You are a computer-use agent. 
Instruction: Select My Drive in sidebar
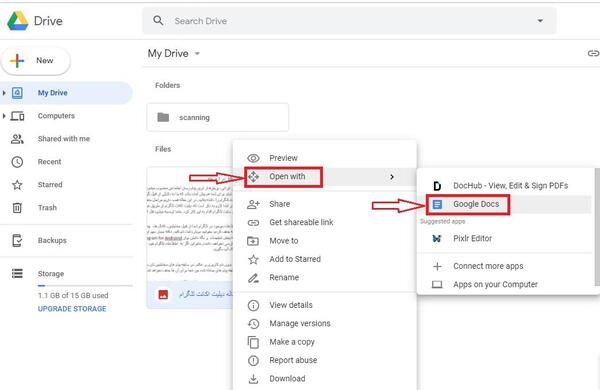click(x=66, y=93)
